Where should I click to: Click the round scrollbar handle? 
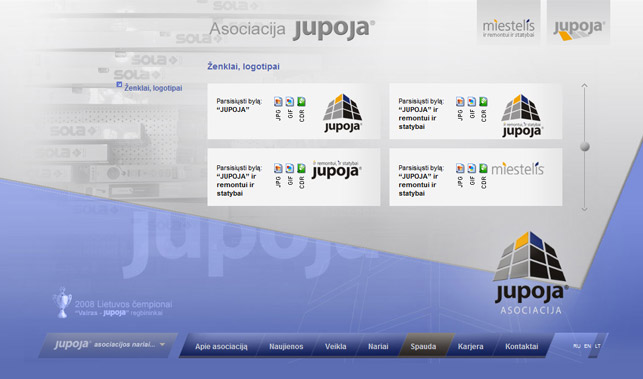click(x=585, y=146)
